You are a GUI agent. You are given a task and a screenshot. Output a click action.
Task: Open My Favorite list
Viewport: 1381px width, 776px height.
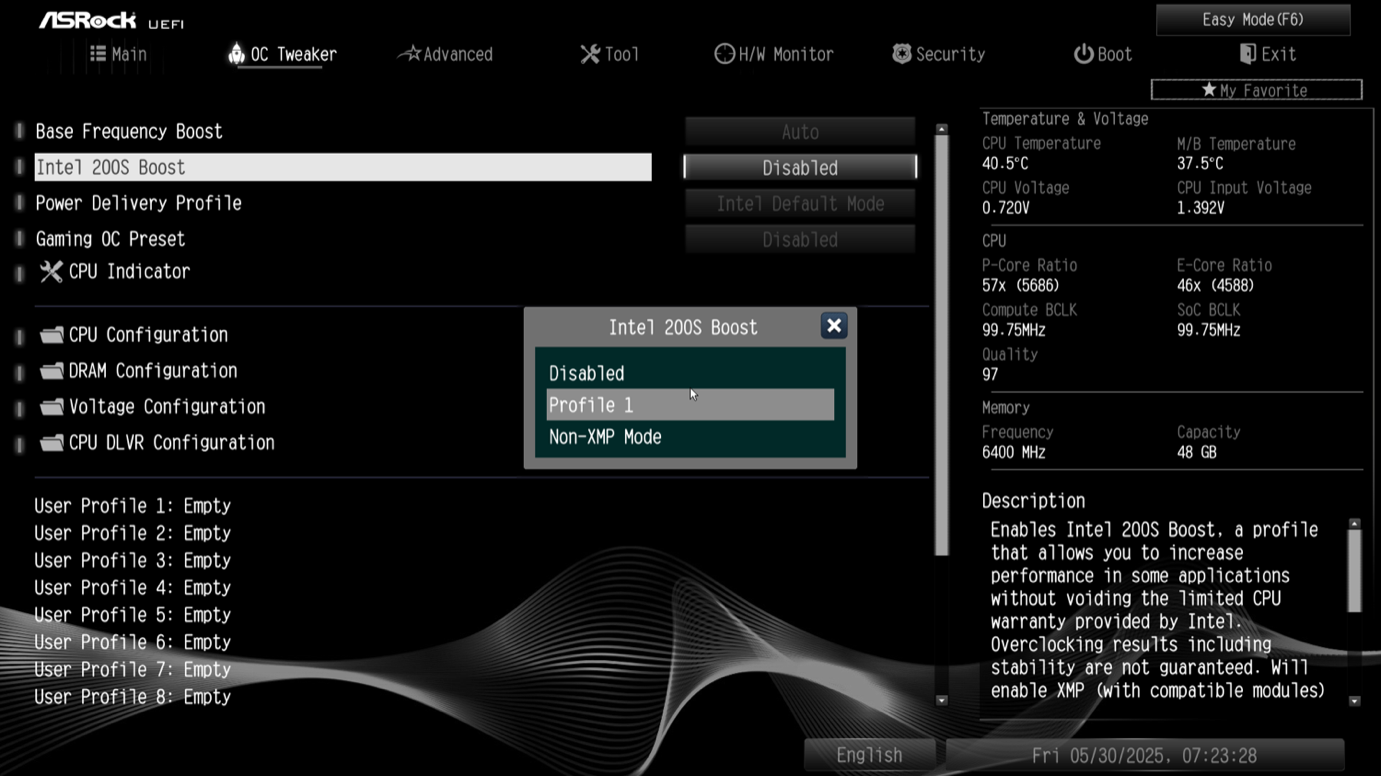coord(1256,91)
